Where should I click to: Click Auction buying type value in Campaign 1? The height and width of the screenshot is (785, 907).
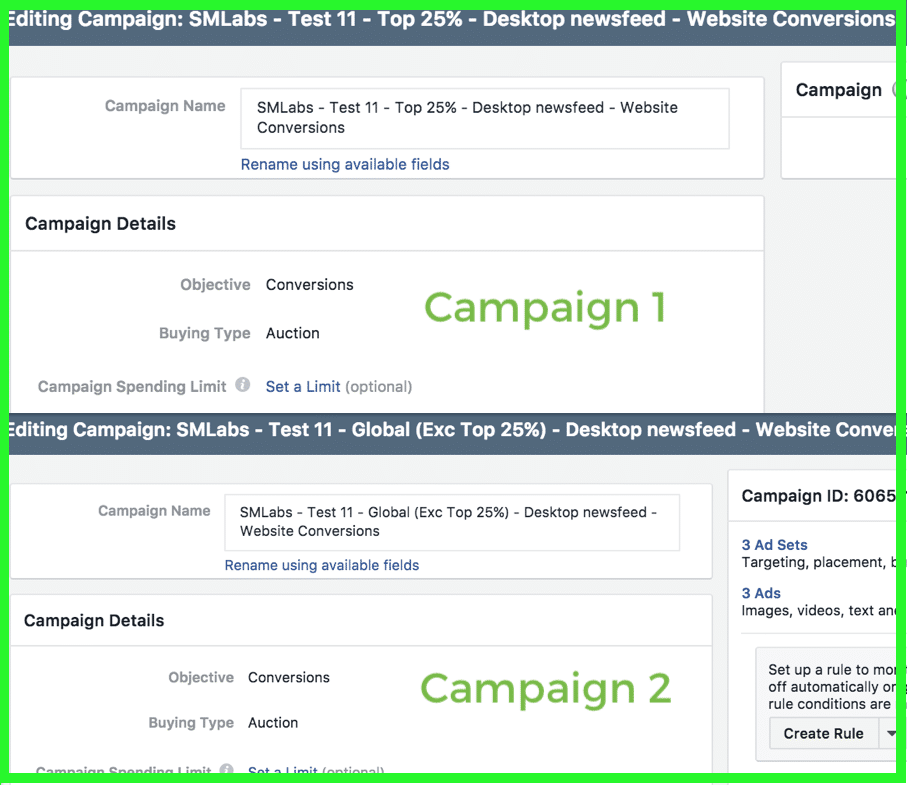[x=292, y=333]
